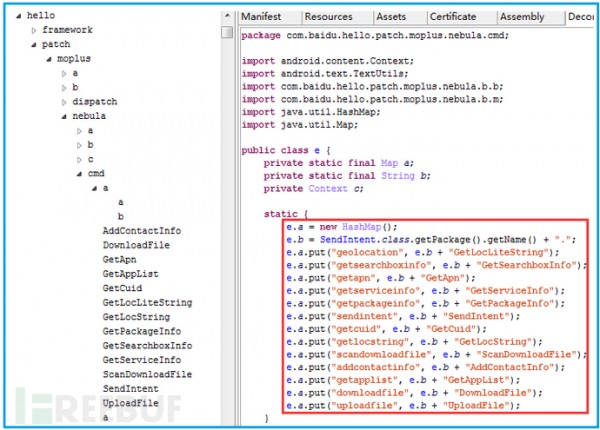Screen dimensions: 600x430
Task: Collapse the patch folder arrow
Action: click(x=34, y=45)
